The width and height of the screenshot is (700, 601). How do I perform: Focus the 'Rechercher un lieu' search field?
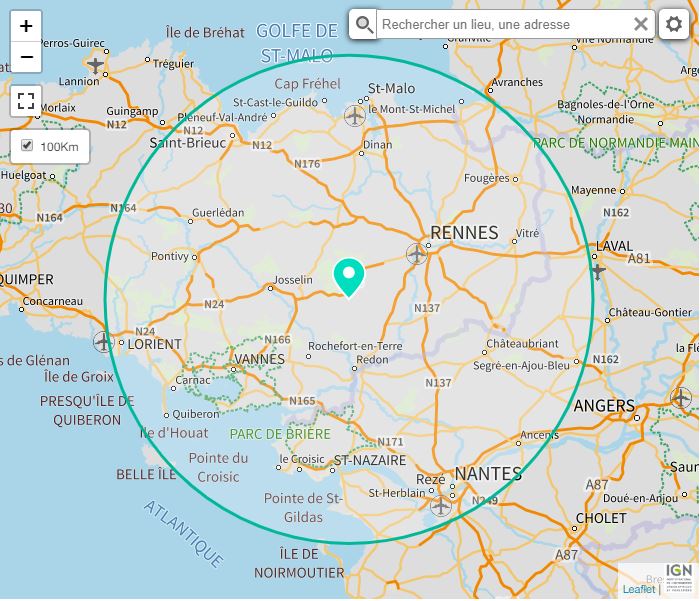[x=504, y=24]
